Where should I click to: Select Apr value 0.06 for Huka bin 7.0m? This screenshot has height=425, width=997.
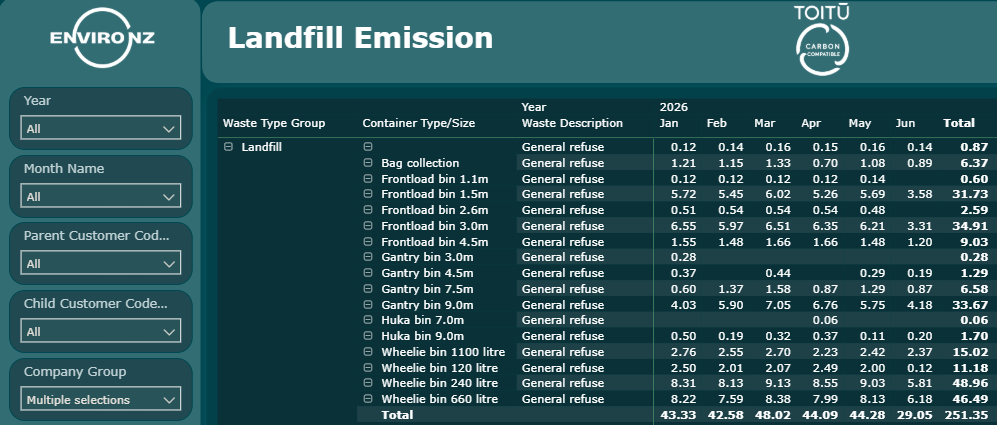tap(825, 320)
